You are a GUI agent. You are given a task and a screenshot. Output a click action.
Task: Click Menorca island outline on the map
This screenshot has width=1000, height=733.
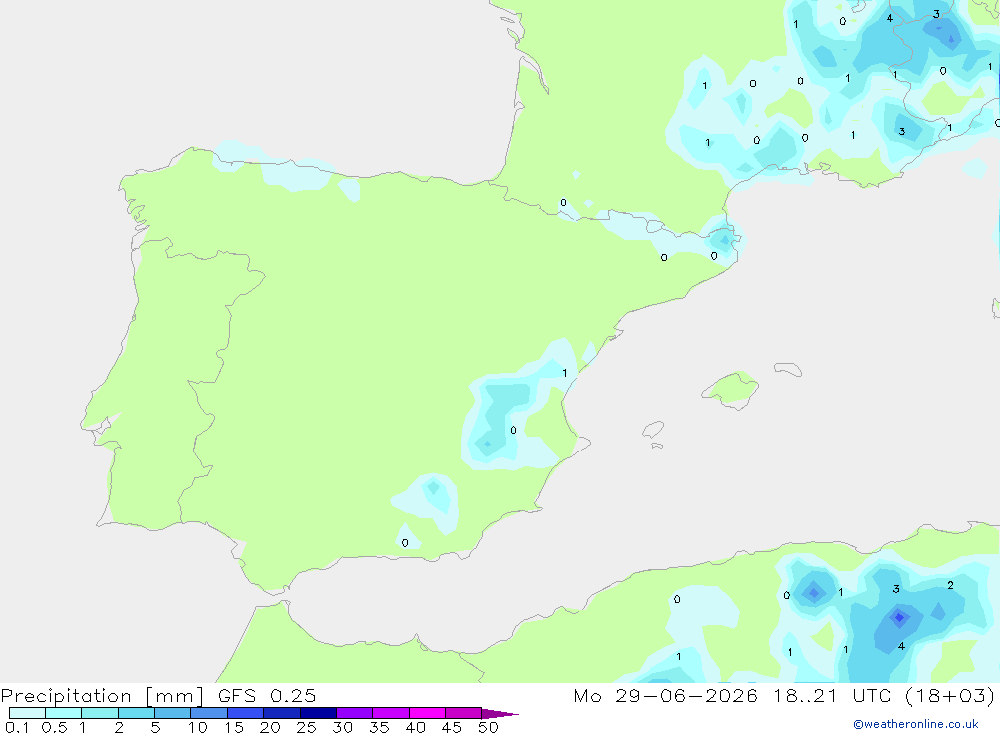pyautogui.click(x=788, y=369)
